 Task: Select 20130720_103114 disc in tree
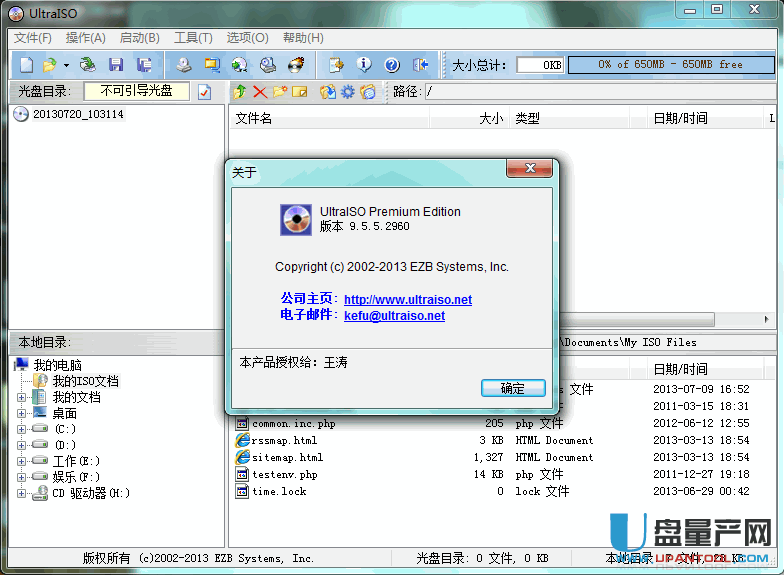77,114
